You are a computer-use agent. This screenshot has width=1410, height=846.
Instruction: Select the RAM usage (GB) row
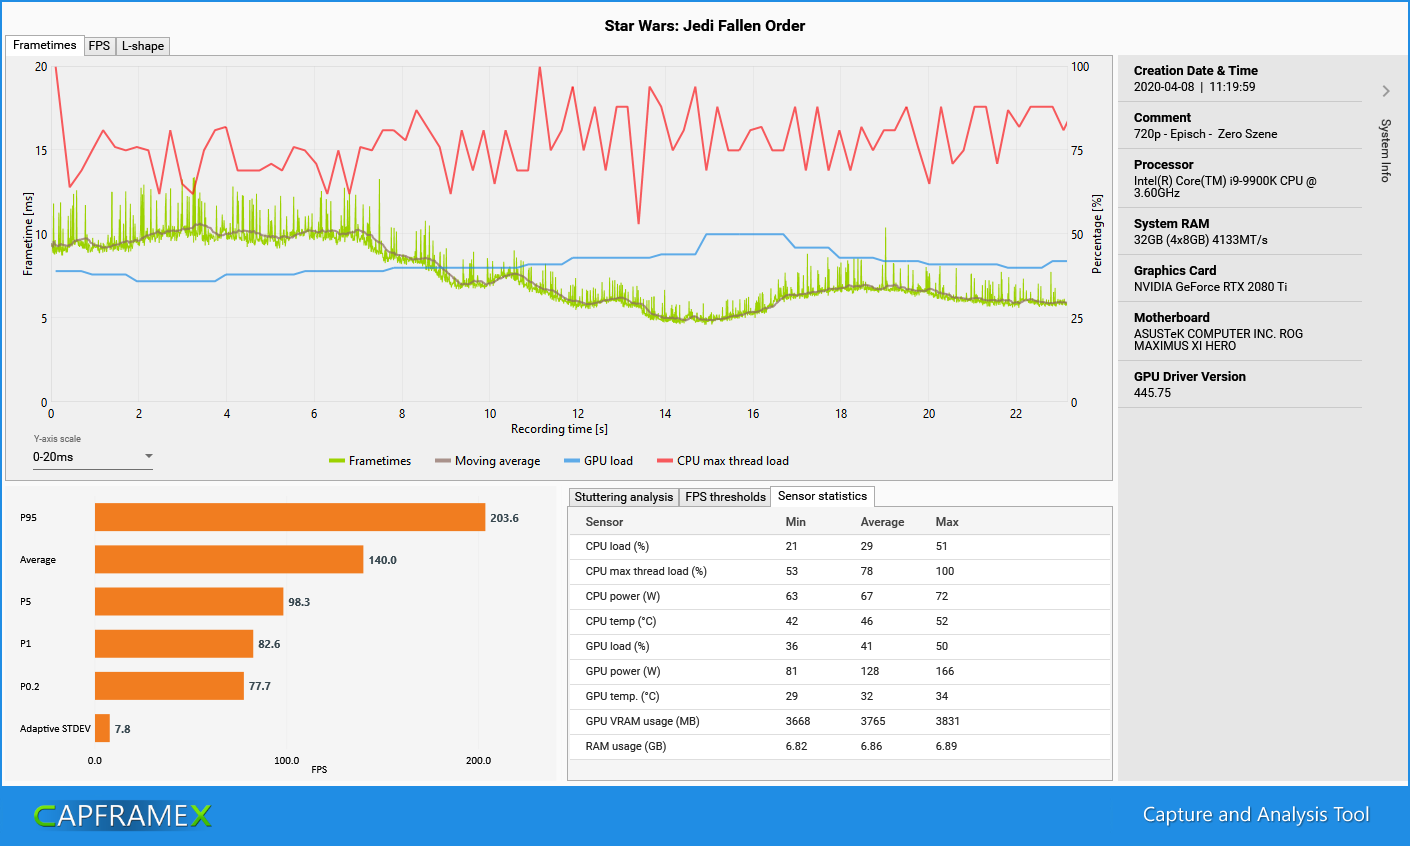click(x=839, y=747)
